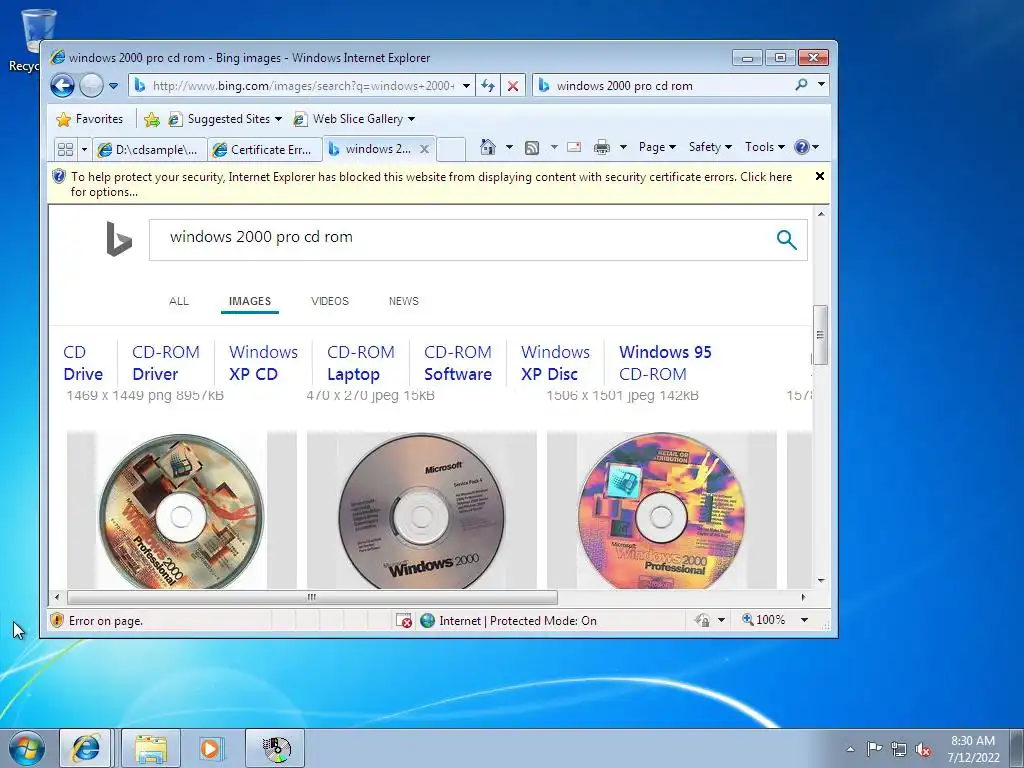Open Windows Explorer from the taskbar
The width and height of the screenshot is (1024, 768).
click(151, 748)
